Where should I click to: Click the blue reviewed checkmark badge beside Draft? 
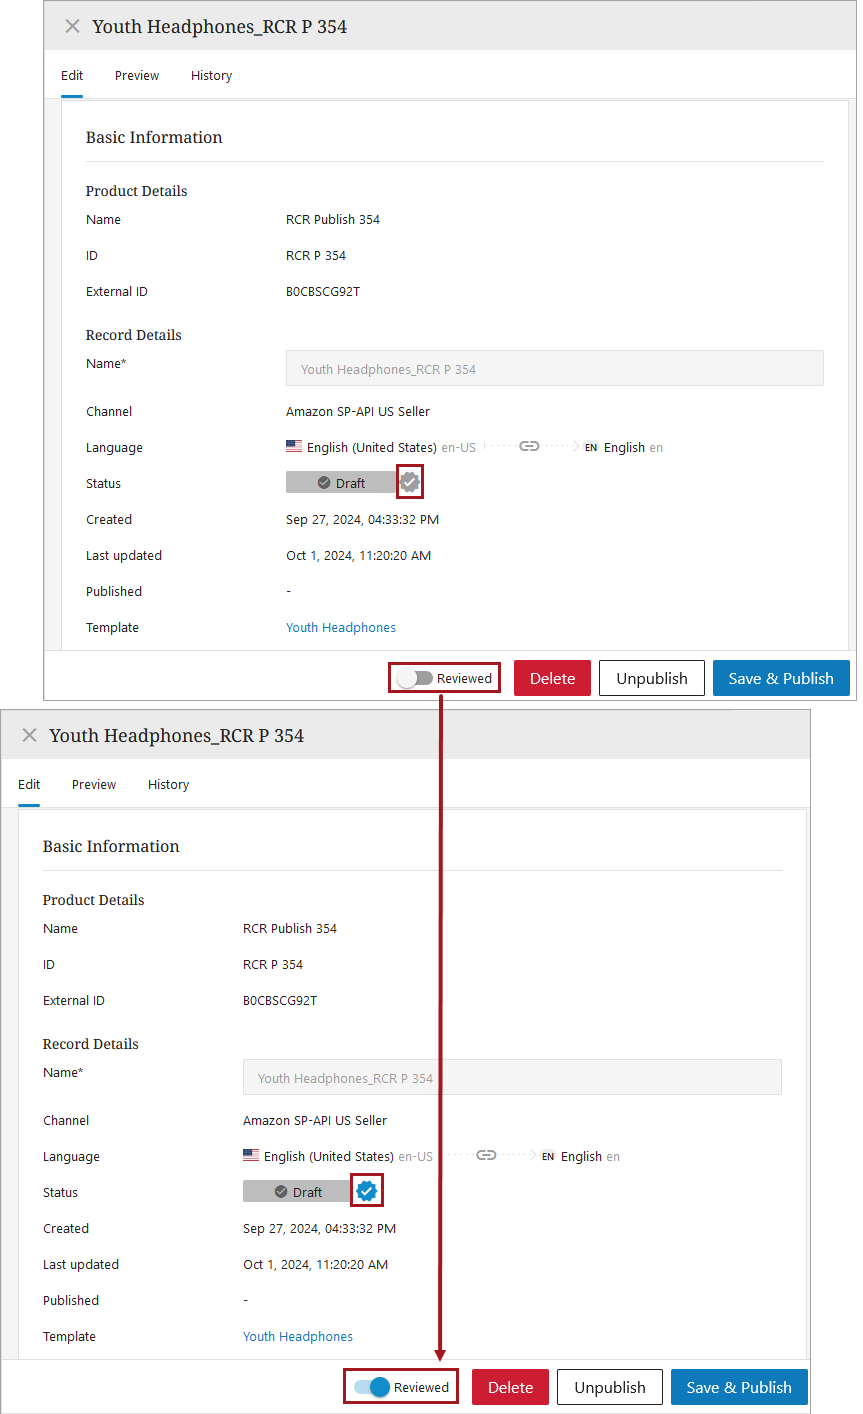point(367,1192)
